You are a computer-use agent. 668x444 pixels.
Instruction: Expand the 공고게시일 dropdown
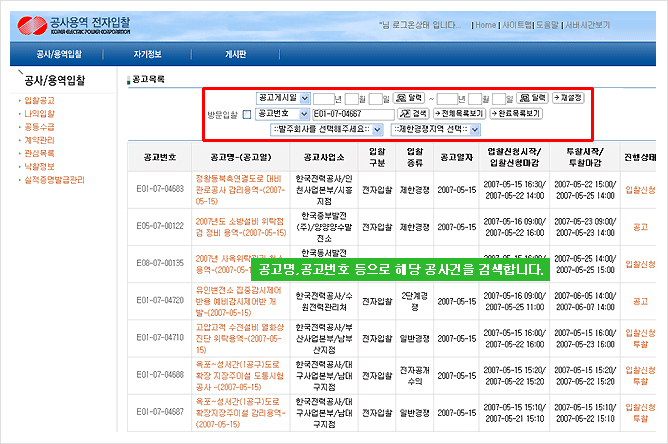[283, 98]
